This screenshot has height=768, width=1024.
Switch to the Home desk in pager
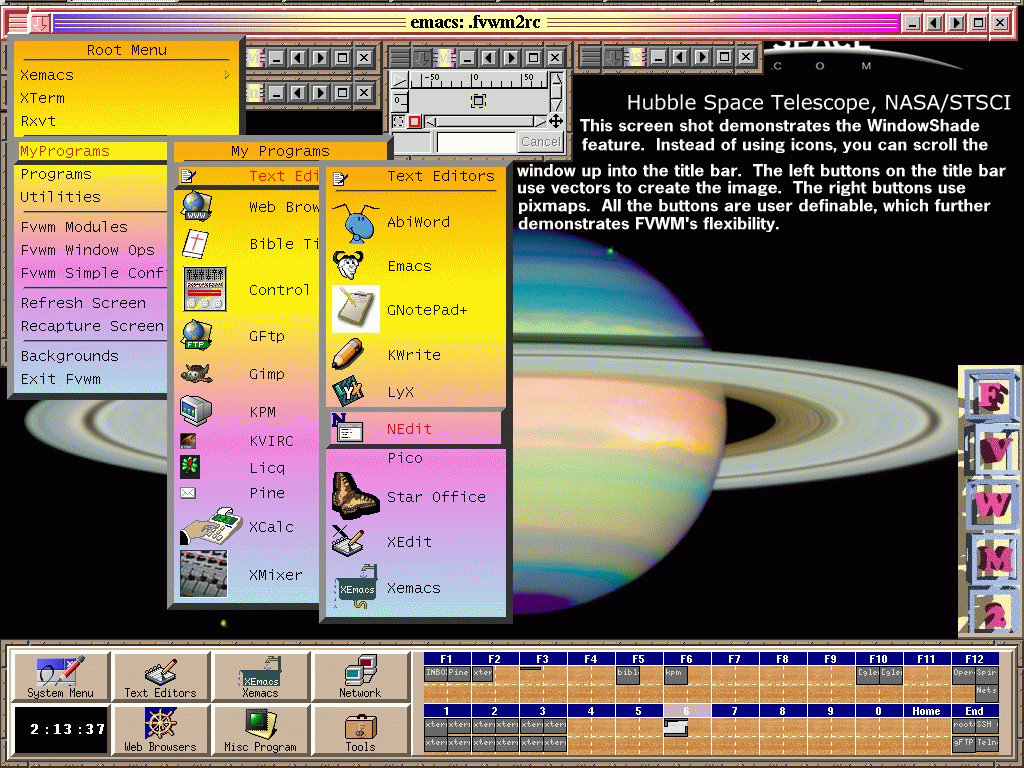point(926,711)
